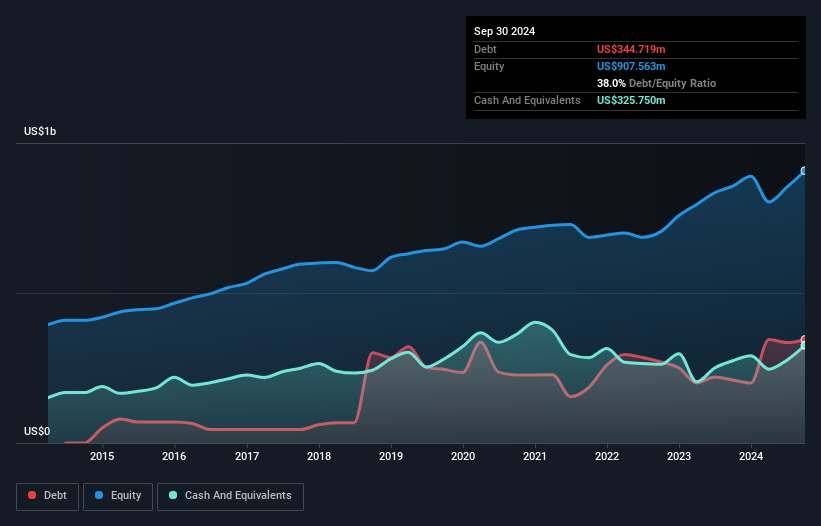Click the Equity row label in tooltip

[489, 66]
